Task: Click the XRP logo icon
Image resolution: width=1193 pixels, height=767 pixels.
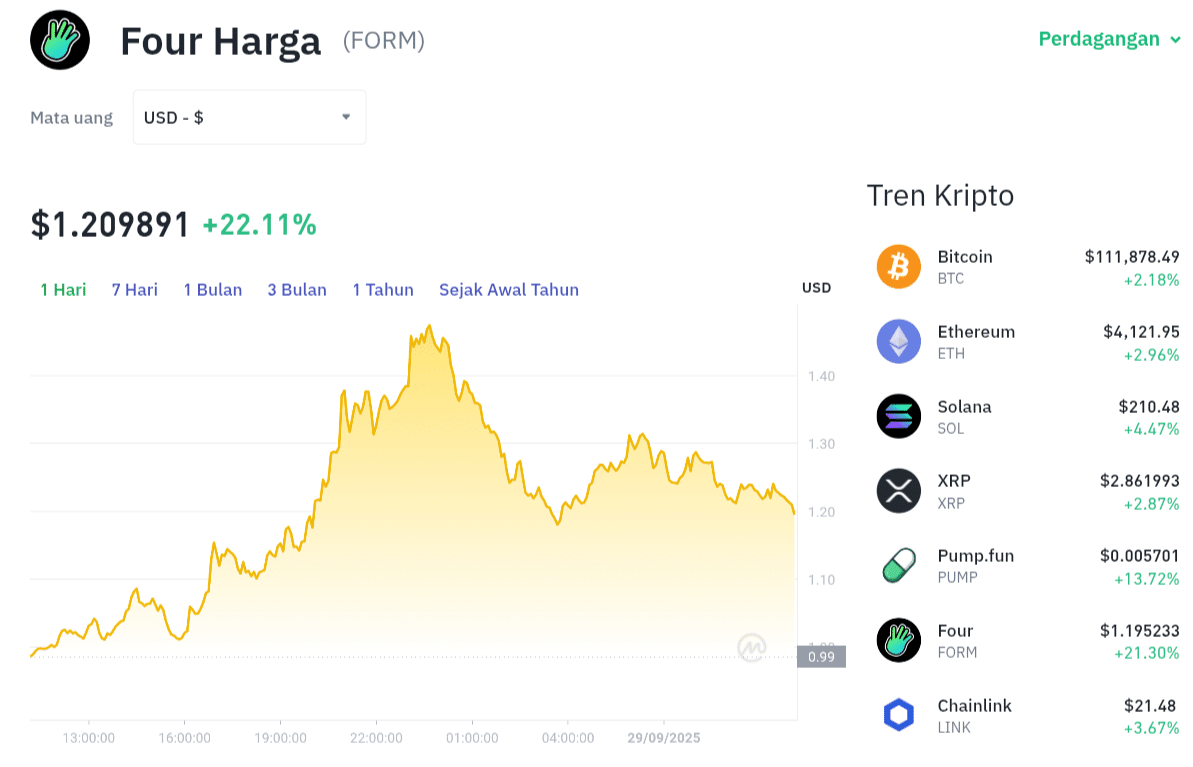Action: pyautogui.click(x=898, y=491)
